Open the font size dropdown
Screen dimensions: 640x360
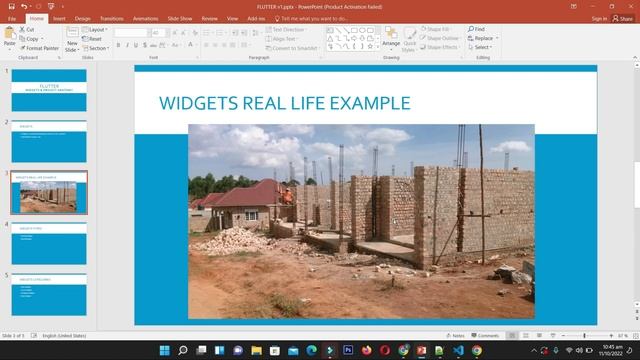click(167, 33)
